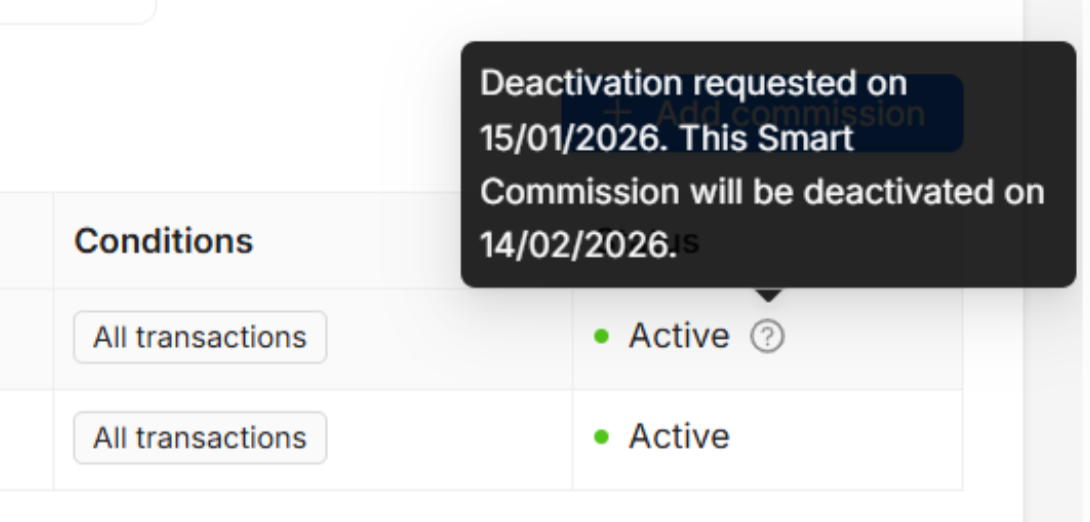Click the first row's Active status text

pyautogui.click(x=679, y=336)
